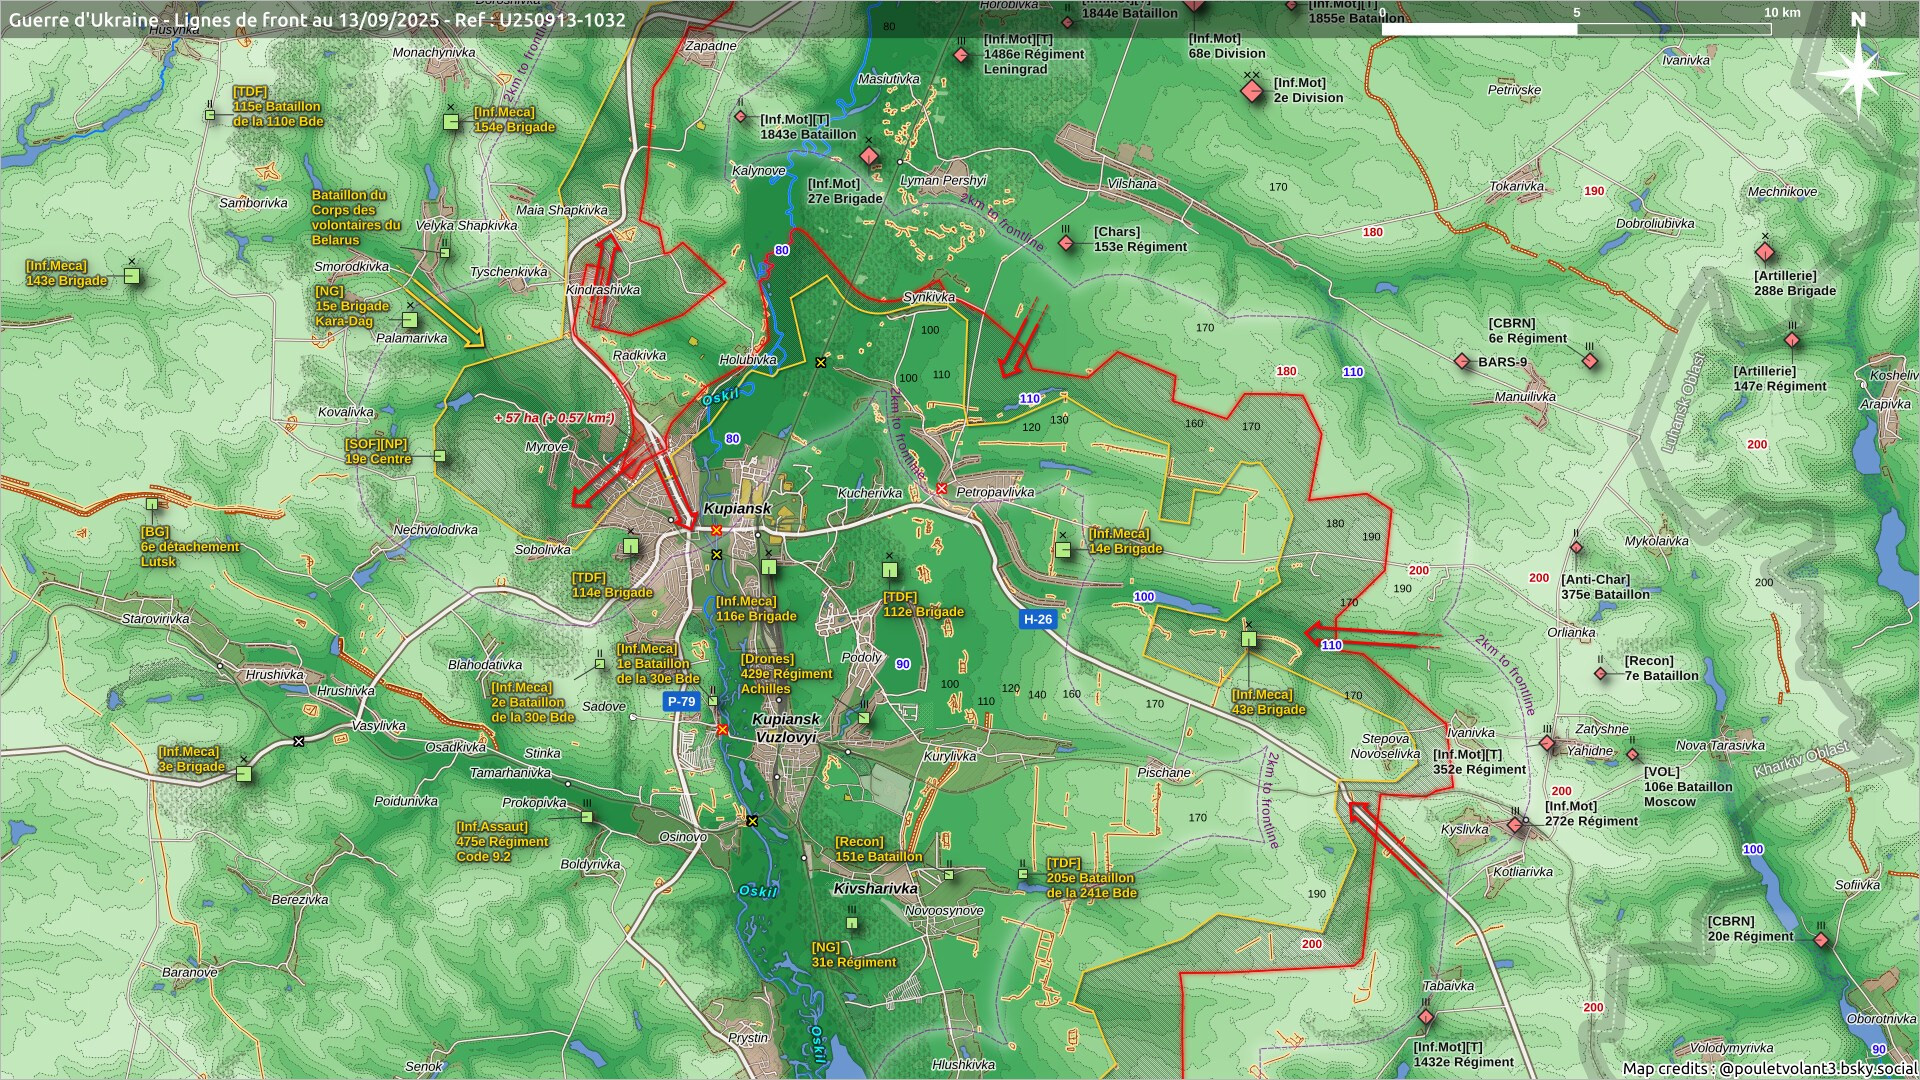Click the 31e Régiment NG label
Screen dimensions: 1920x1080
click(x=854, y=955)
